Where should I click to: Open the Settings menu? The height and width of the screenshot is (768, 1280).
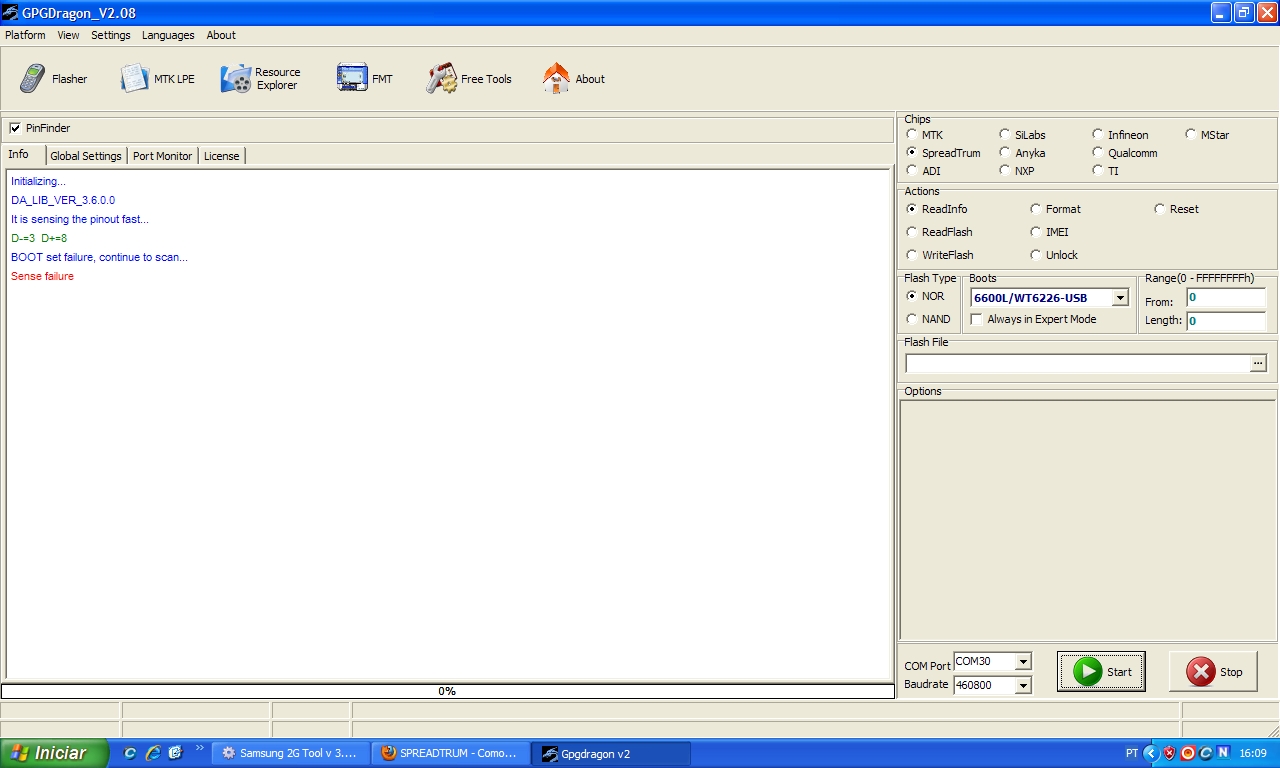[111, 35]
